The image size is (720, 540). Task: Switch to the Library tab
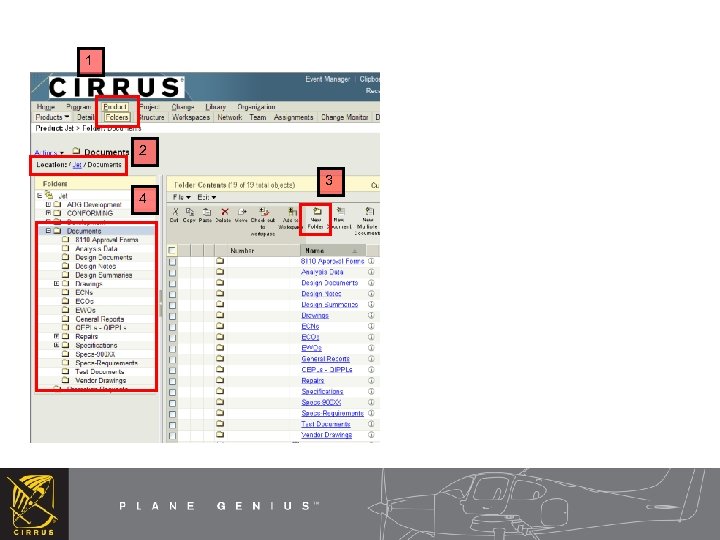point(215,107)
